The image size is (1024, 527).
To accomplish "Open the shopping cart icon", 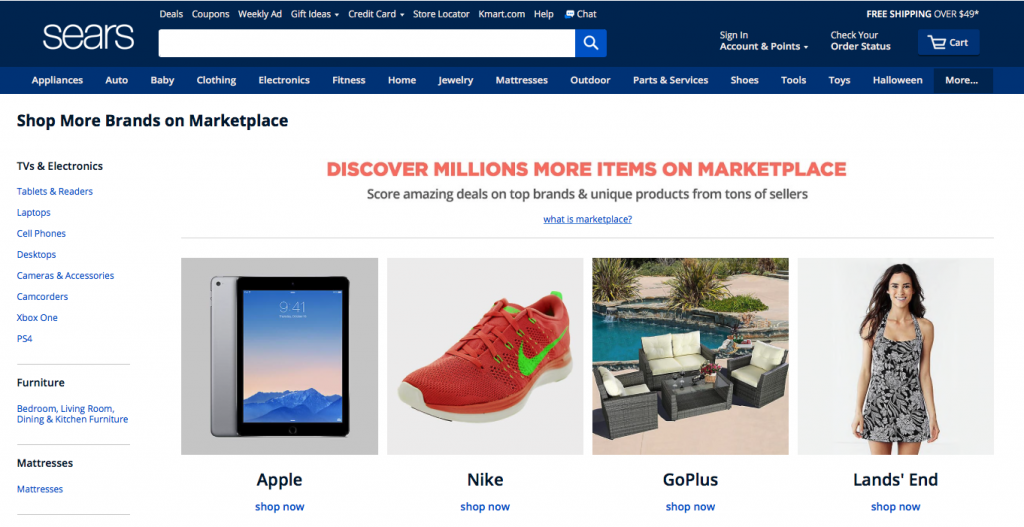I will click(x=937, y=43).
